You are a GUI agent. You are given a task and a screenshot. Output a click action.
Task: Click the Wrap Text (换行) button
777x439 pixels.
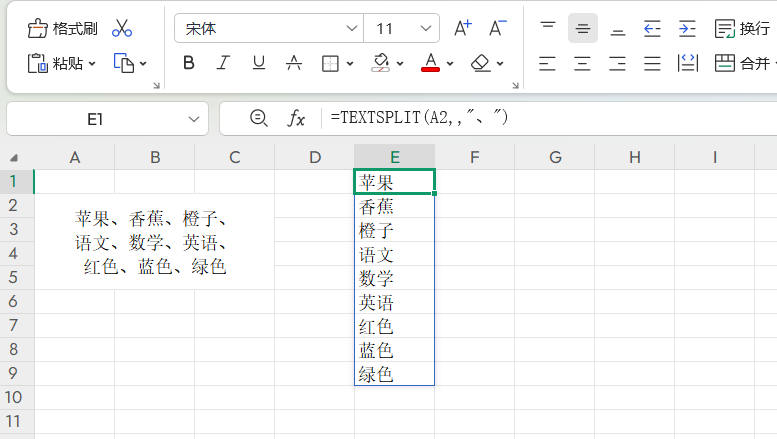click(x=743, y=28)
